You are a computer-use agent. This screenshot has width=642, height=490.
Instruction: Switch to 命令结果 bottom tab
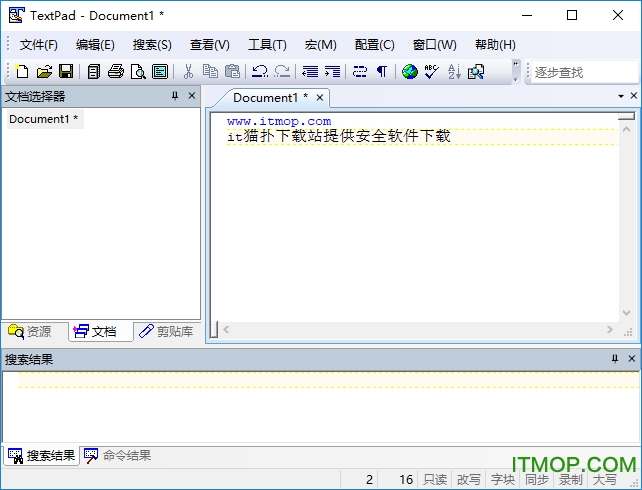pyautogui.click(x=118, y=456)
